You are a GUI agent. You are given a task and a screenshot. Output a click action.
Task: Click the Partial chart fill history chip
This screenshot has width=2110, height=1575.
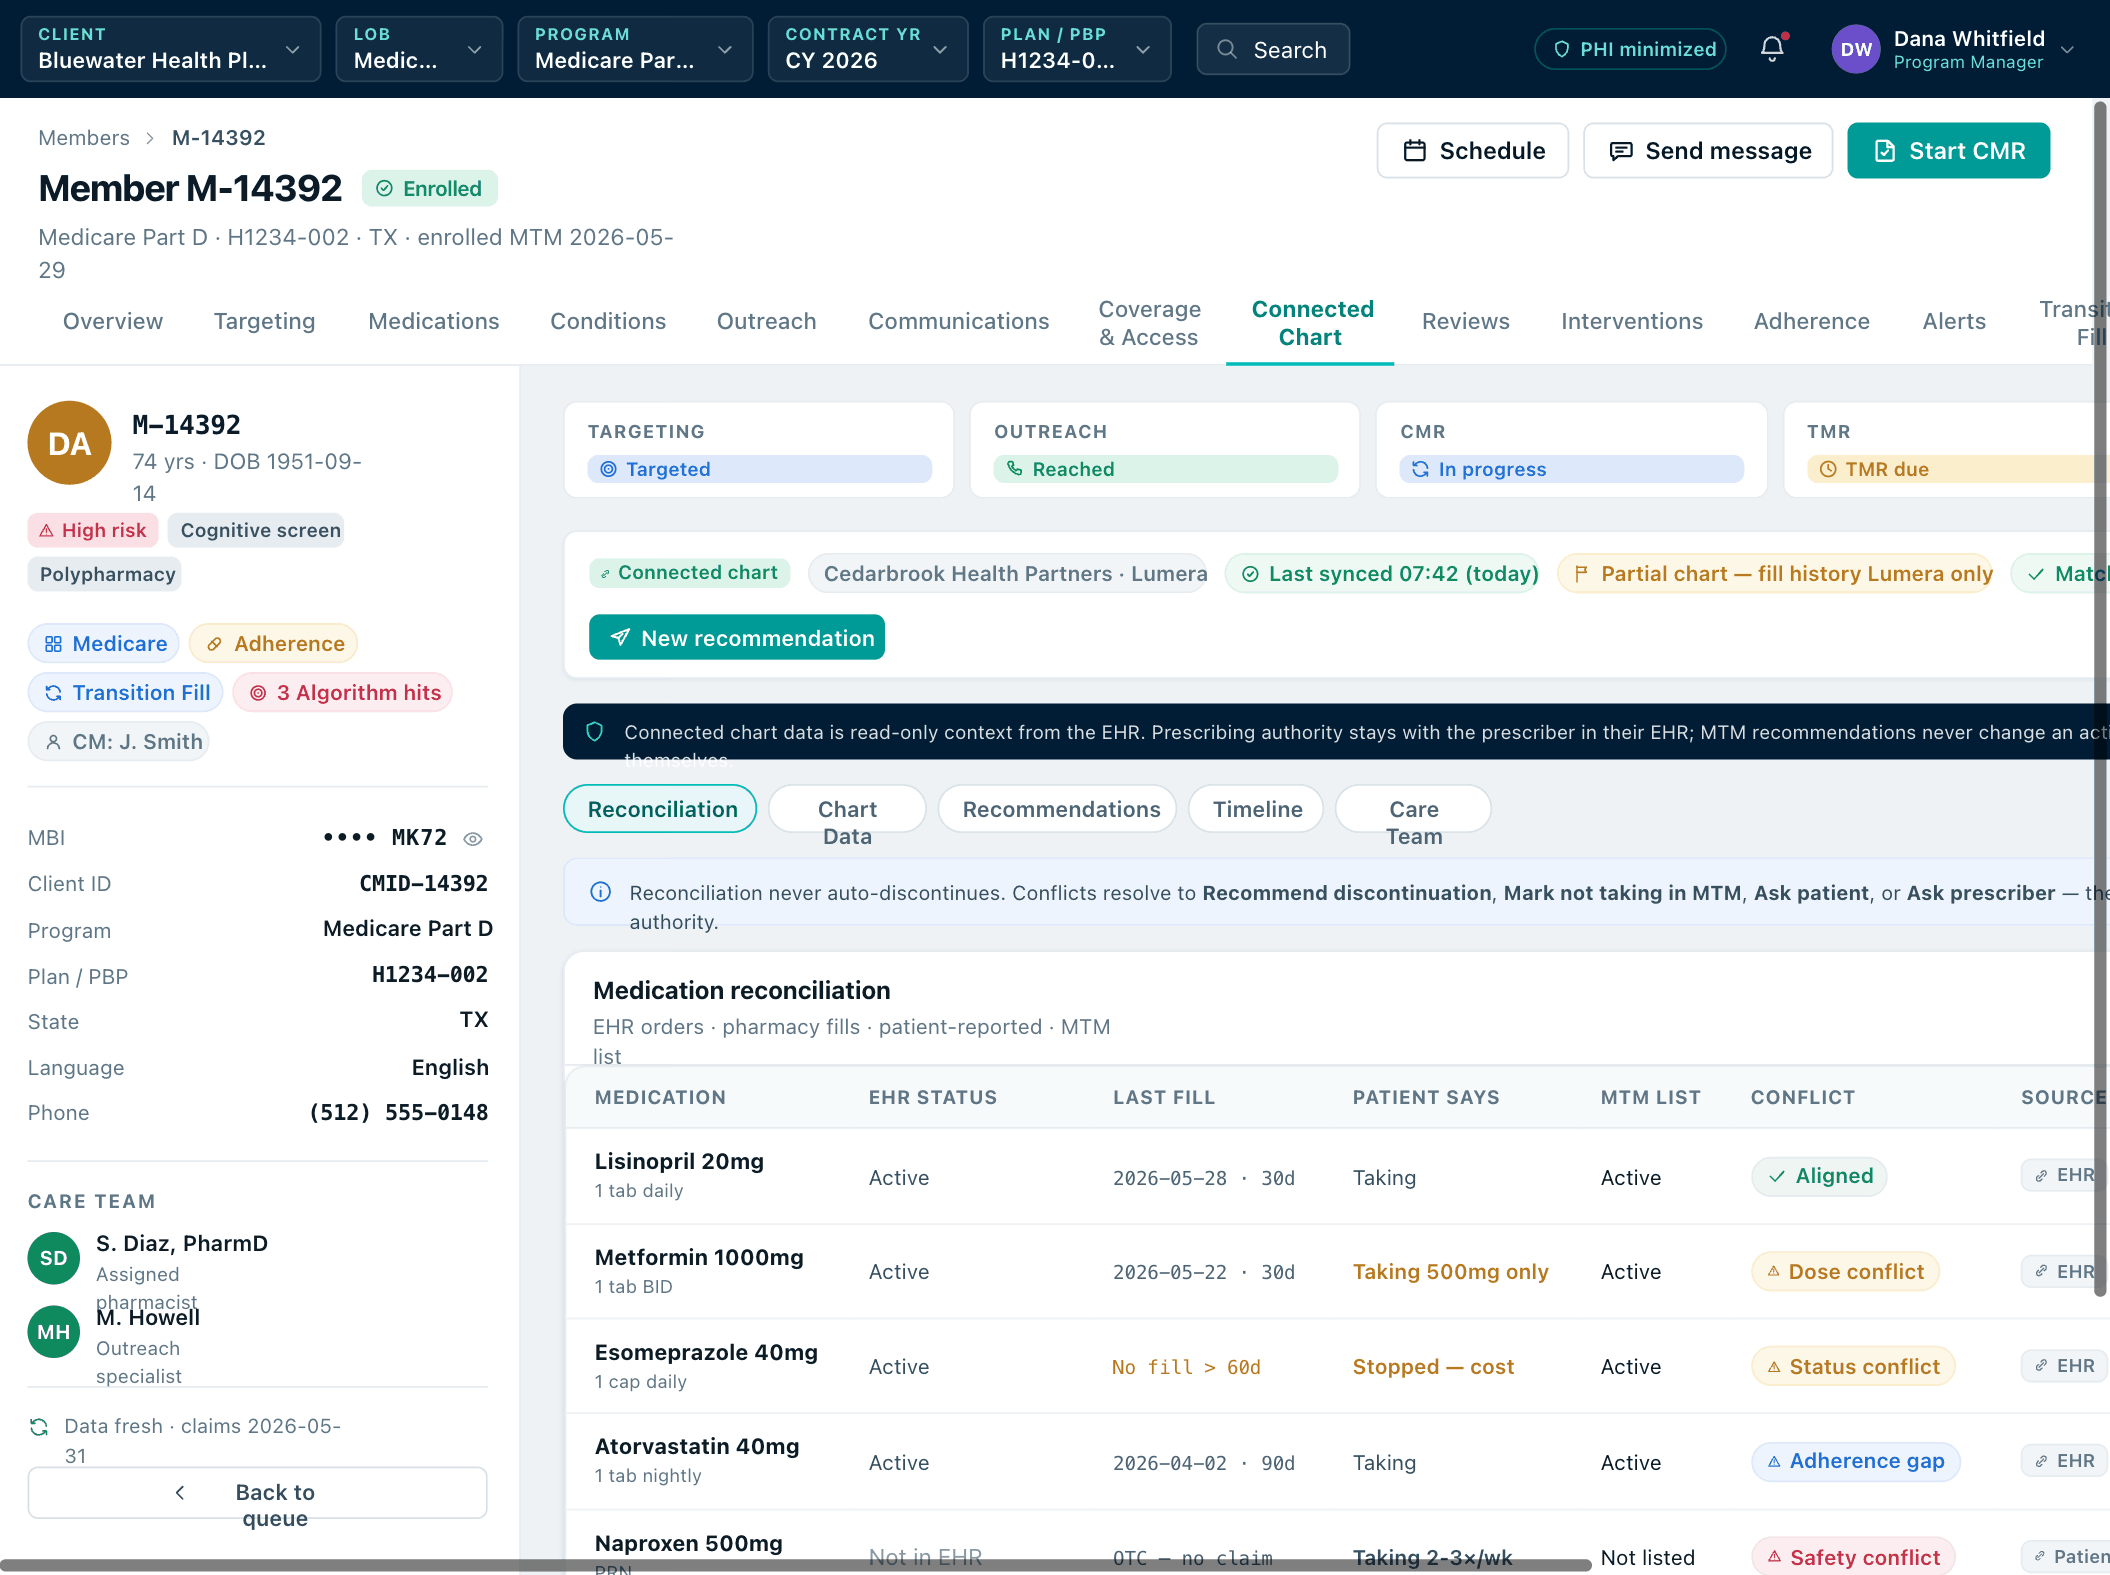point(1776,574)
